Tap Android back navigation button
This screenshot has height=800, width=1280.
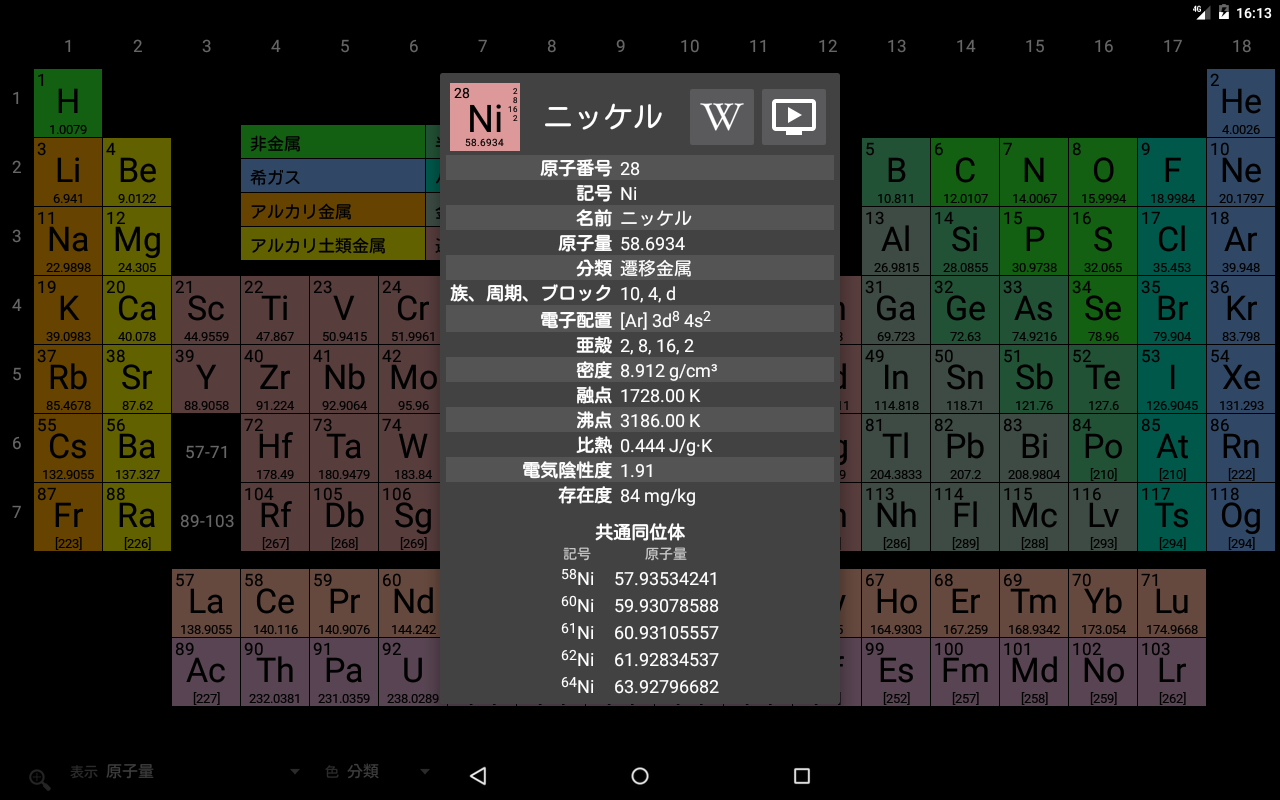[x=478, y=776]
